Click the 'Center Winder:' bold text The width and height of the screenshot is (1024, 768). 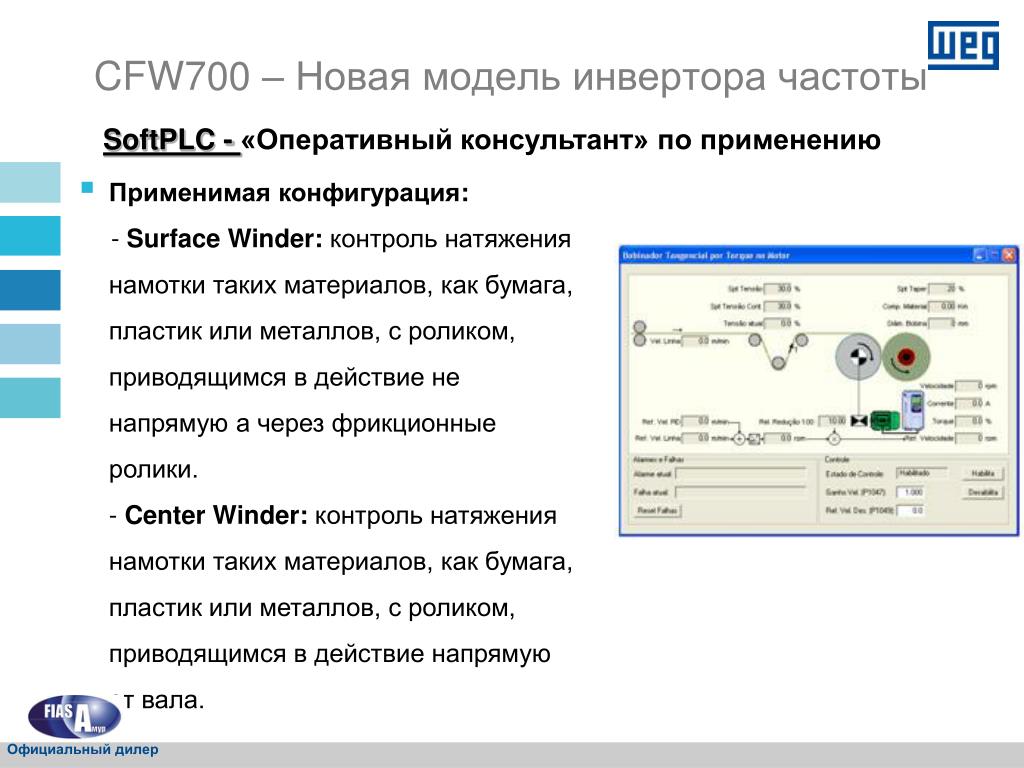[216, 515]
